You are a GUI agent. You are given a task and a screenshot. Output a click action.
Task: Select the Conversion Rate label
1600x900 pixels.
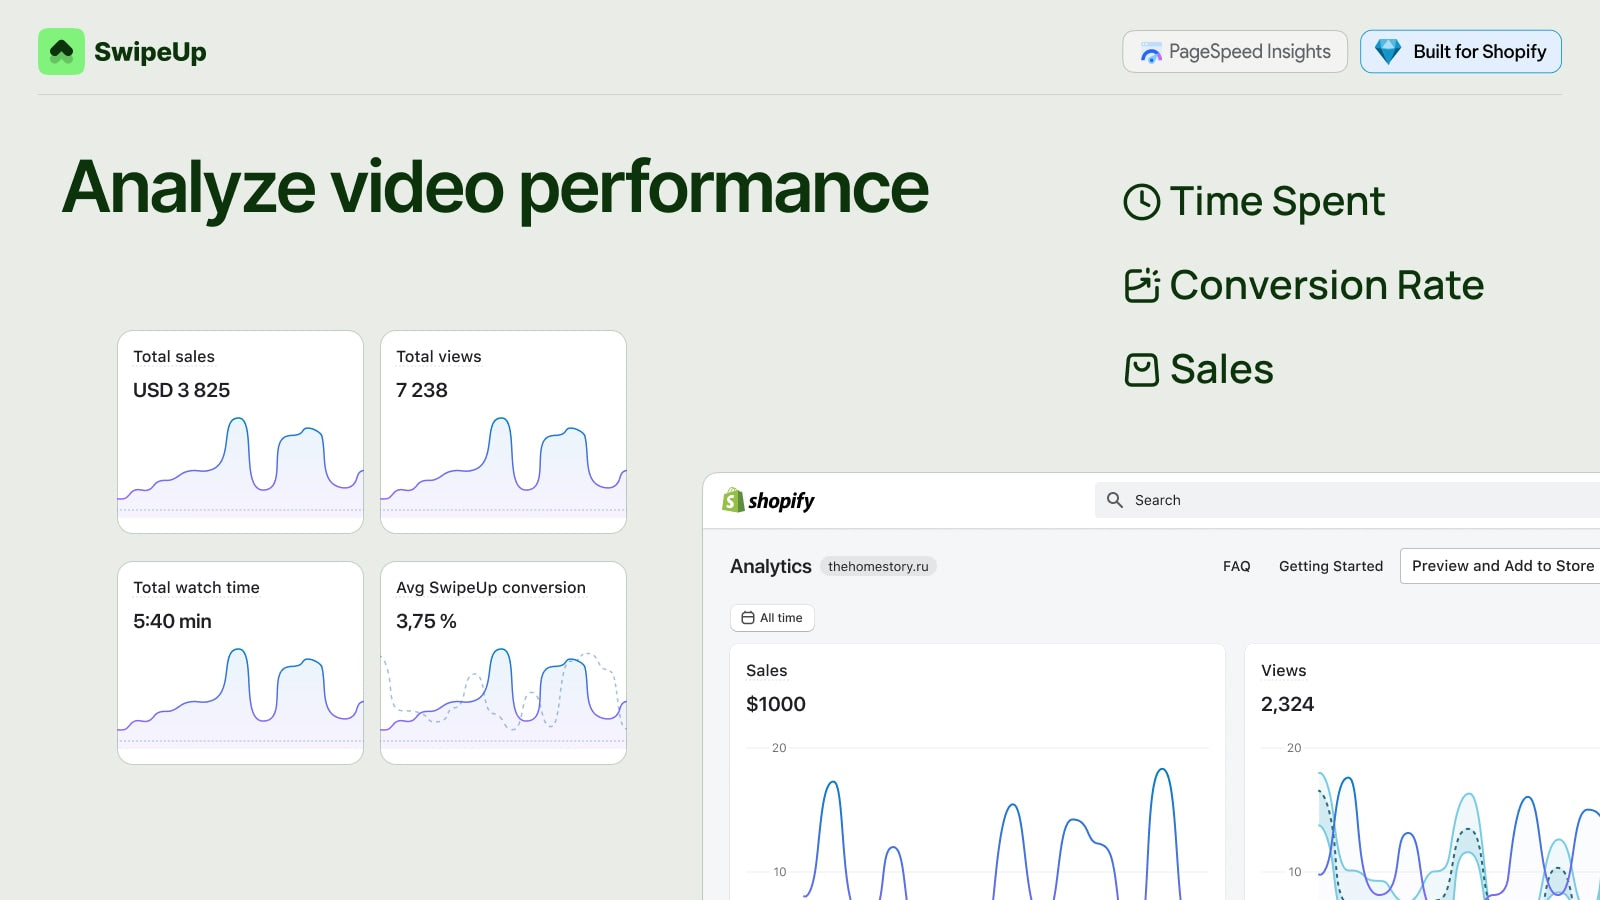coord(1326,285)
